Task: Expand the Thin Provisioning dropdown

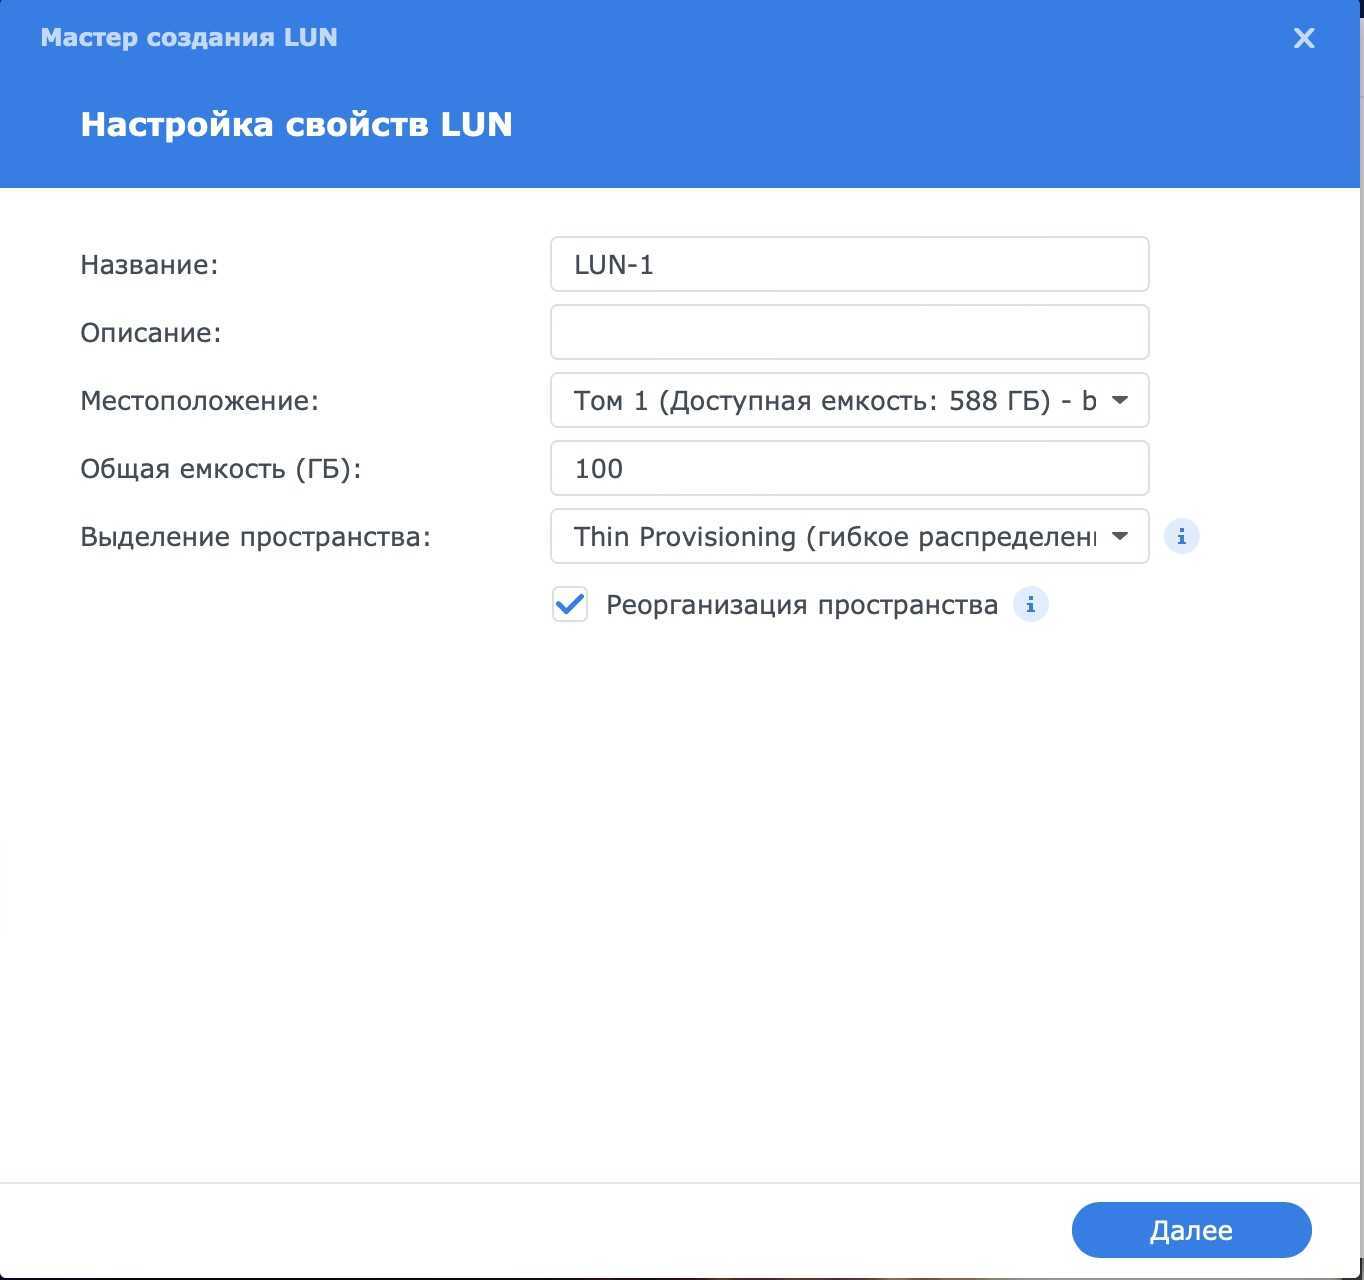Action: coord(834,537)
